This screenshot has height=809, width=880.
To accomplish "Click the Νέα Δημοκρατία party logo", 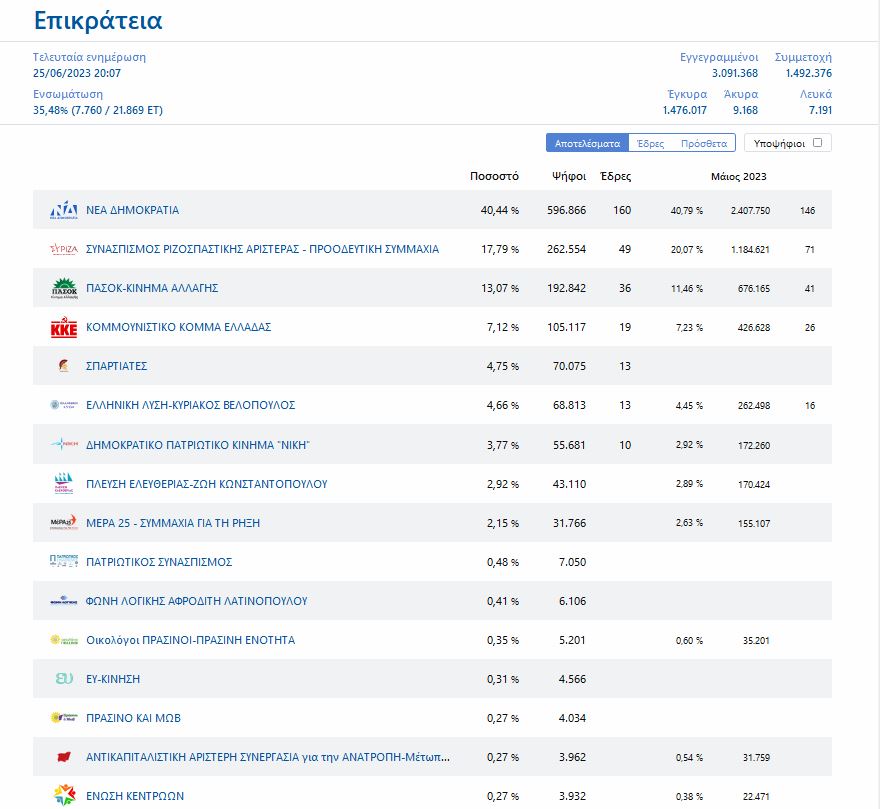I will 64,210.
